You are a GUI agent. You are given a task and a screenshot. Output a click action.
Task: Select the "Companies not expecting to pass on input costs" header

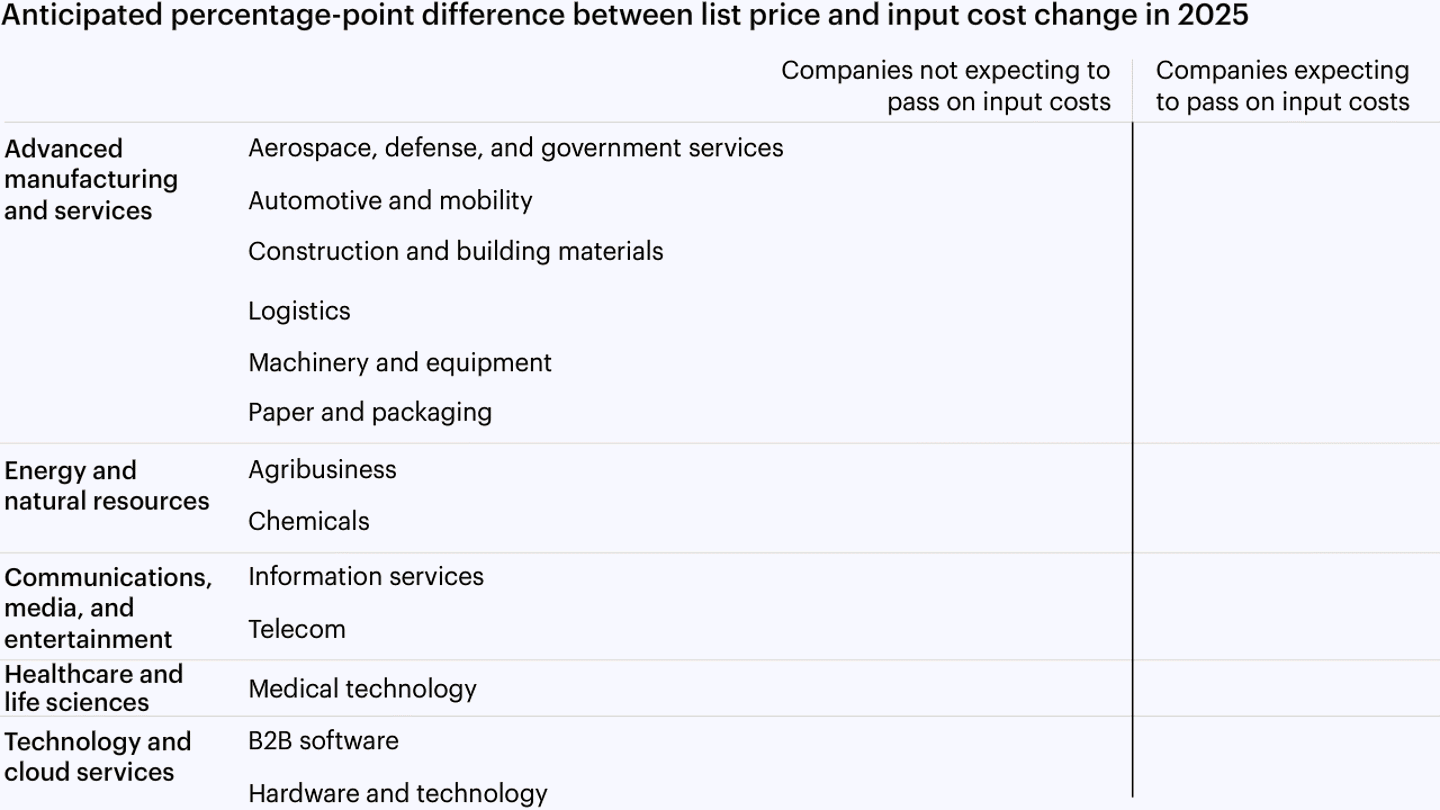tap(945, 86)
